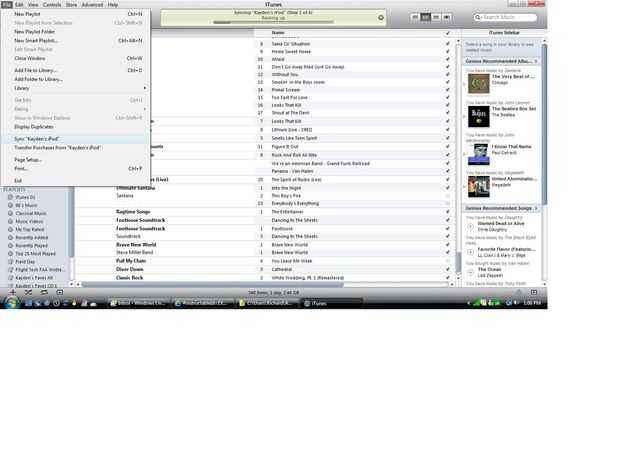Image resolution: width=620 pixels, height=465 pixels.
Task: Switch to list view button
Action: [x=415, y=17]
